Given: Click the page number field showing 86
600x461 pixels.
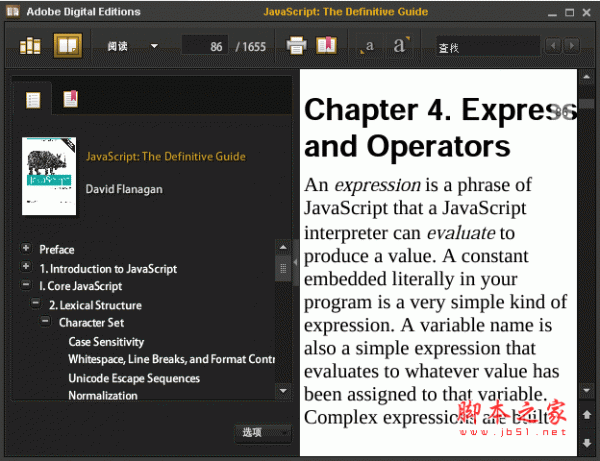Looking at the screenshot, I should pyautogui.click(x=205, y=46).
